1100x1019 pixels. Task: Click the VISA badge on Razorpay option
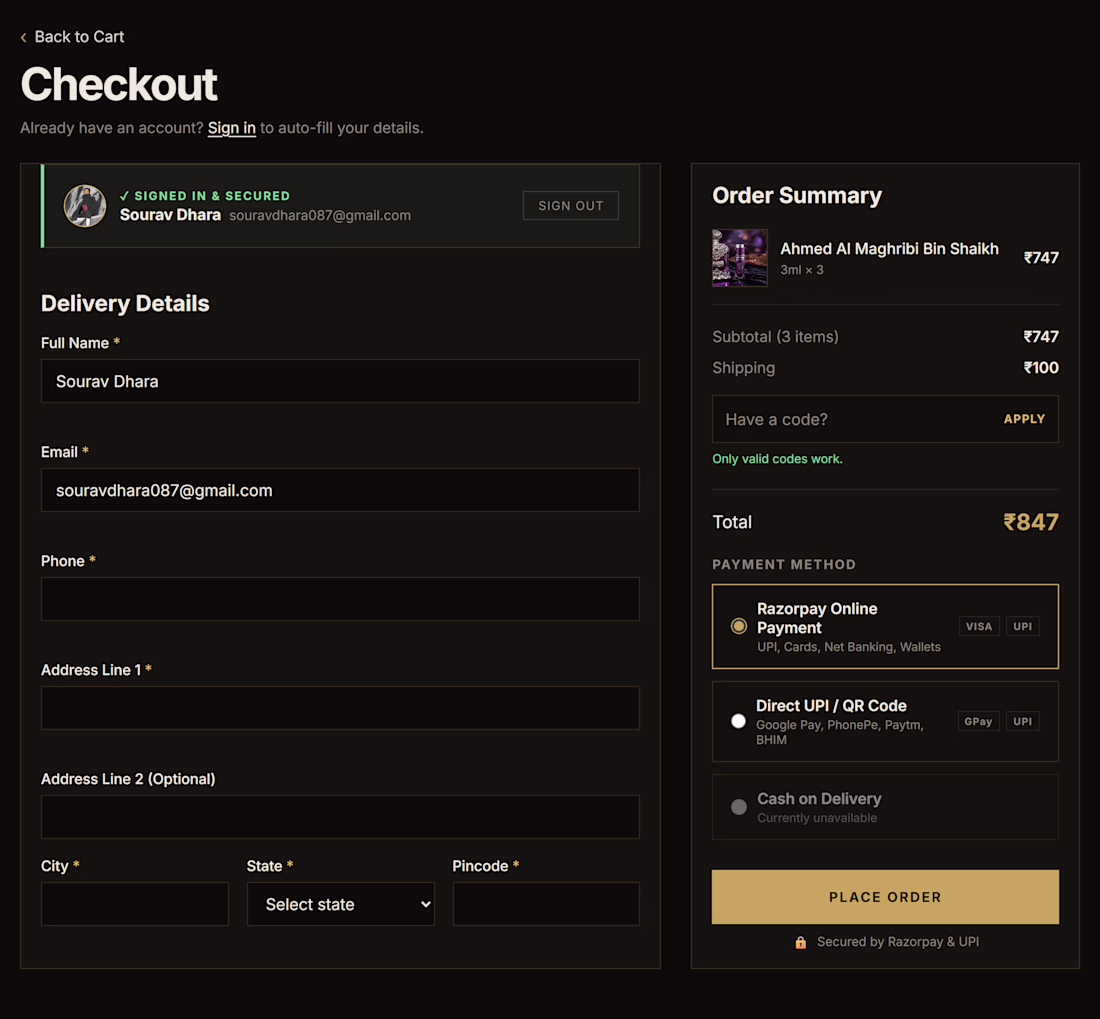(x=979, y=626)
